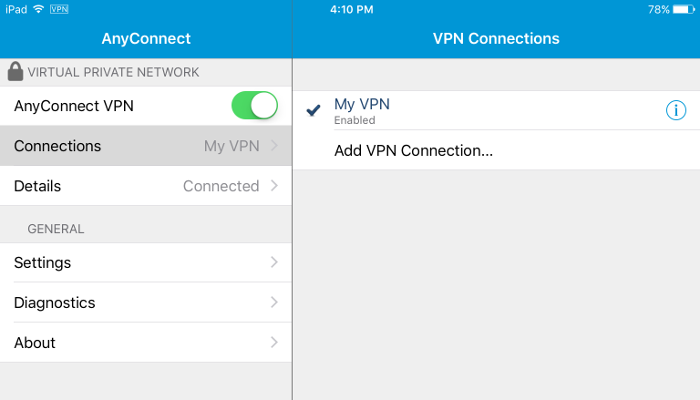
Task: Tap the 4:10 PM clock in status bar
Action: [x=351, y=9]
